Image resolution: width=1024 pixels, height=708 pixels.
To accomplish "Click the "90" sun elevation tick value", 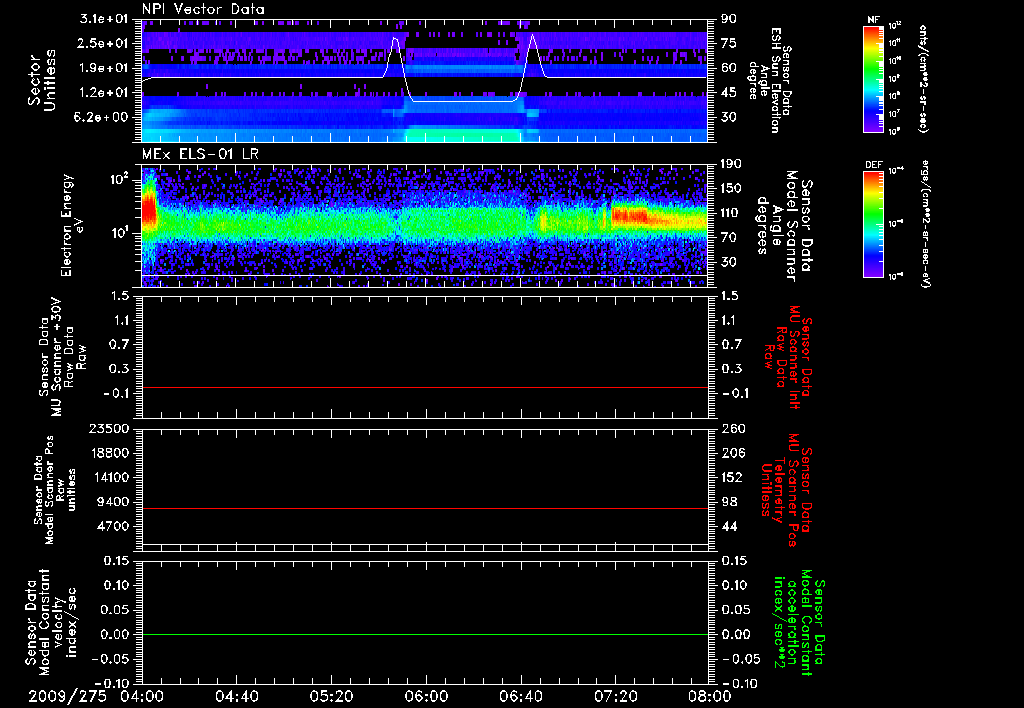I will (x=729, y=19).
